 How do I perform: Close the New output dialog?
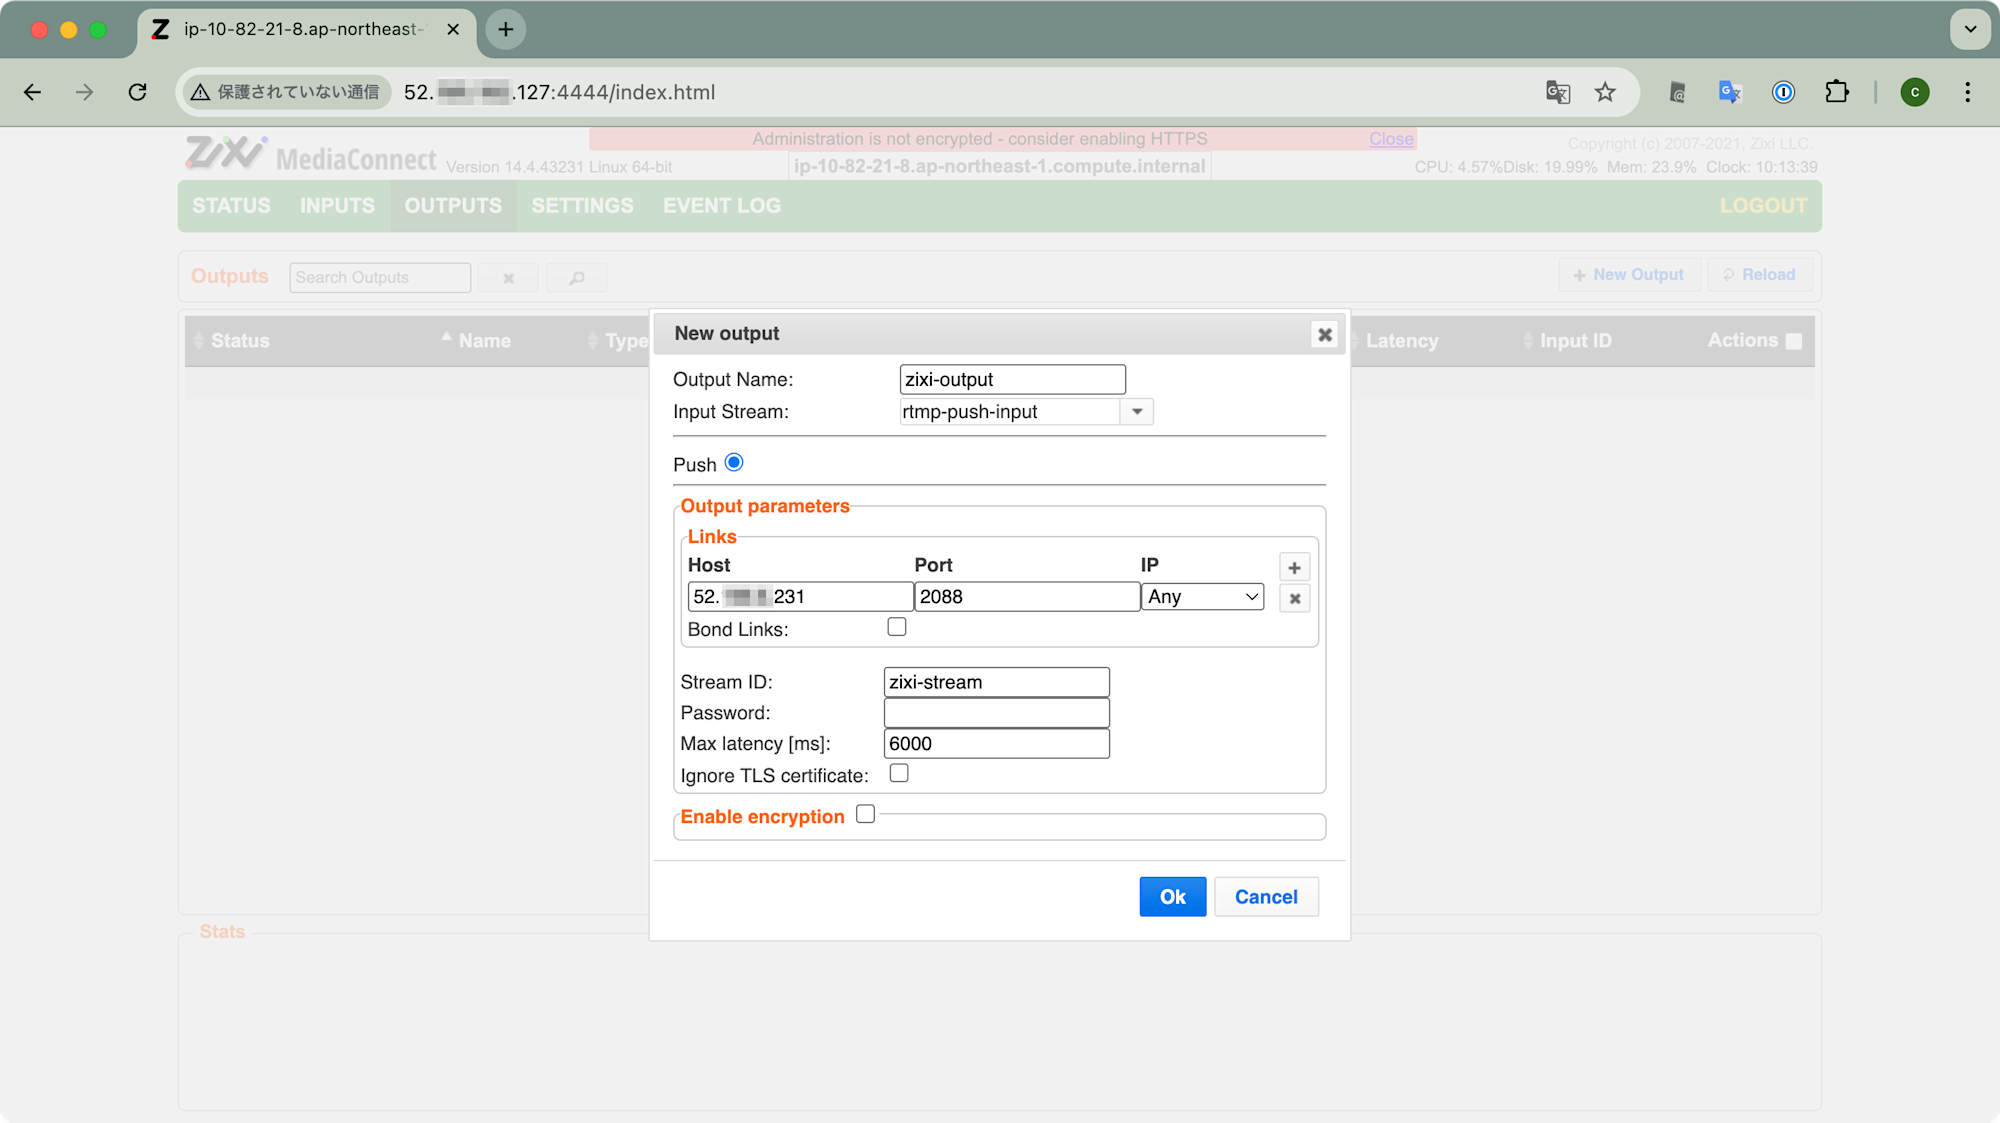click(1324, 334)
